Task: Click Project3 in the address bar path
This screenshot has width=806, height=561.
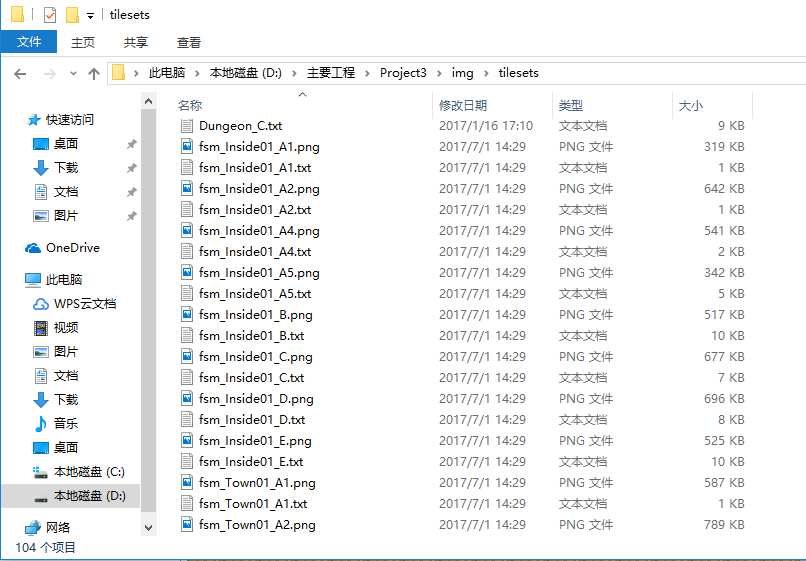Action: tap(403, 73)
